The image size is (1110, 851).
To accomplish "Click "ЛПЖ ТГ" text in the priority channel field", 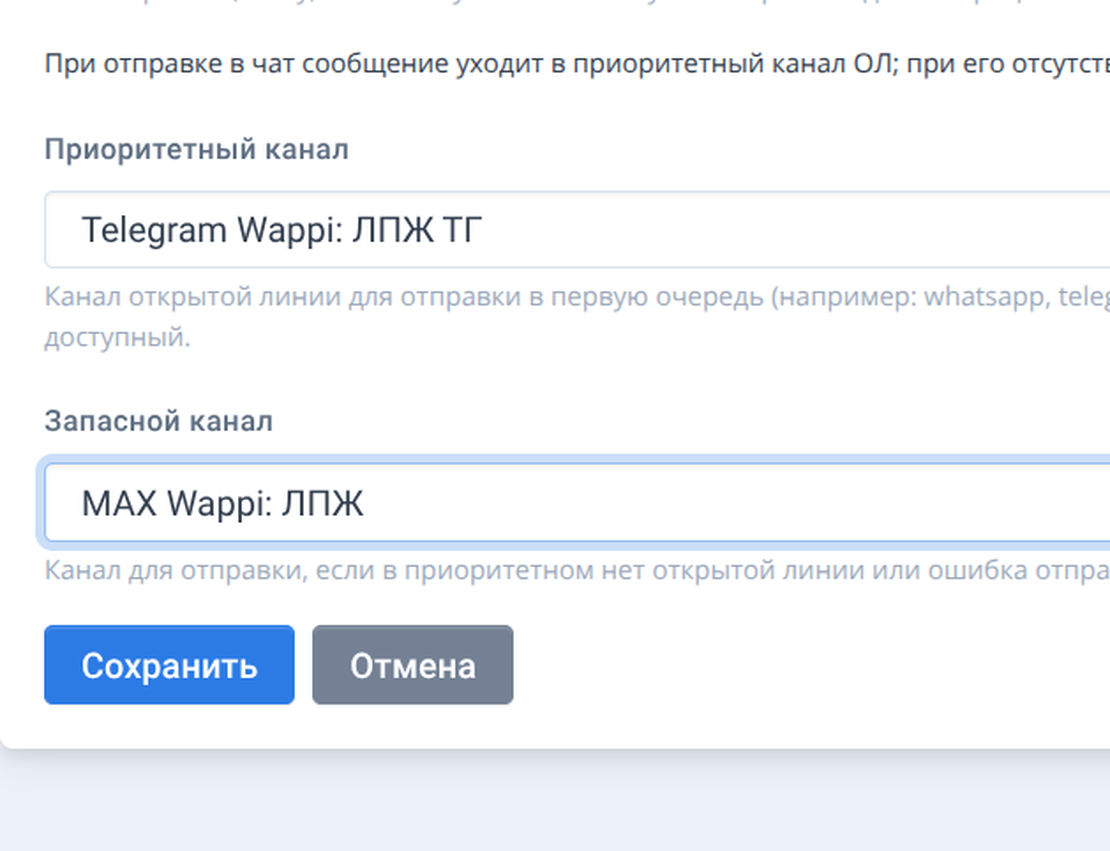I will [417, 230].
